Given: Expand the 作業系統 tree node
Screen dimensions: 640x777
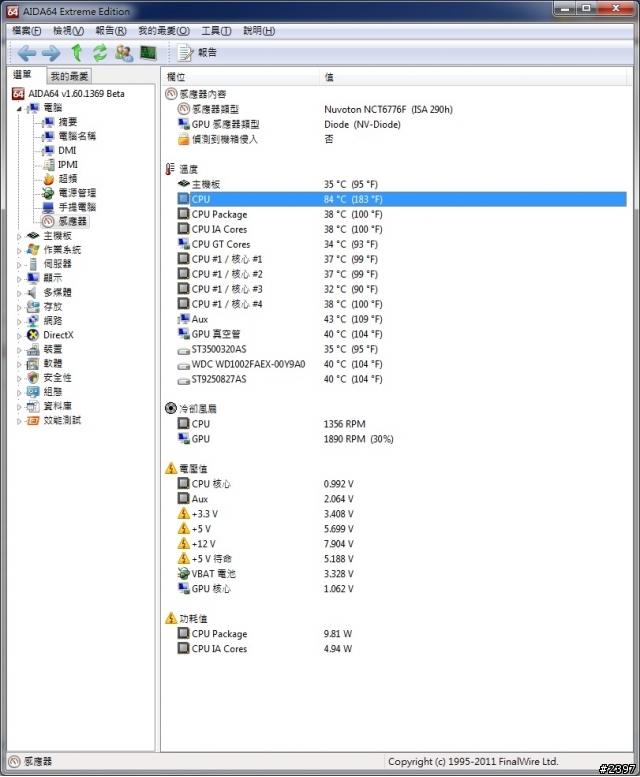Looking at the screenshot, I should click(x=19, y=251).
